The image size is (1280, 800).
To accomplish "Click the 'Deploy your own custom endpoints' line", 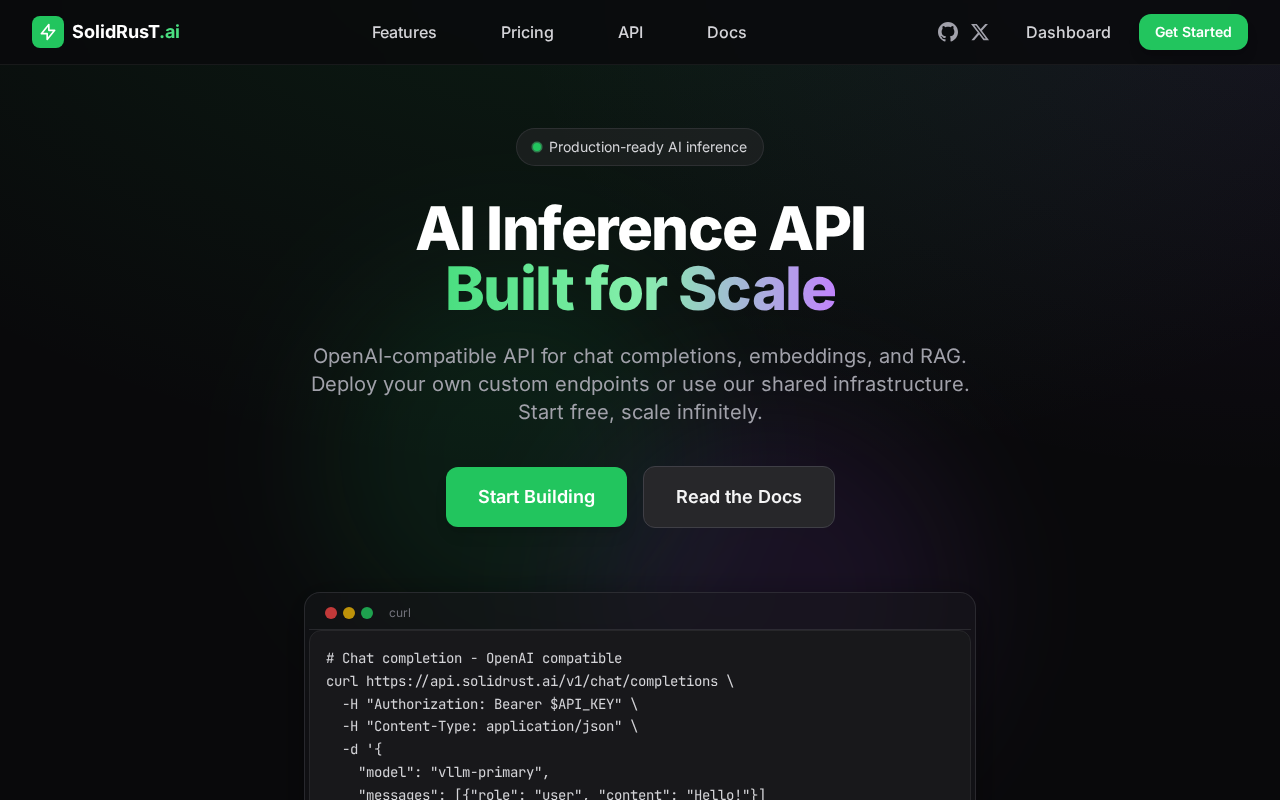I will [x=640, y=384].
